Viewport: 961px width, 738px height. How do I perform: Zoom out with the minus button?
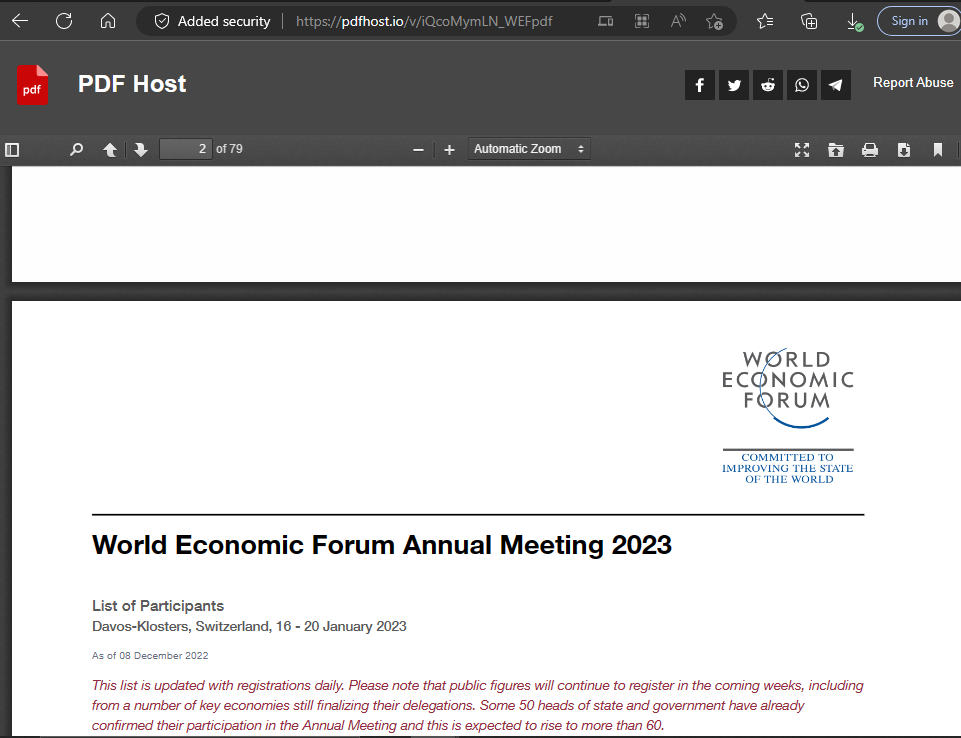(419, 150)
